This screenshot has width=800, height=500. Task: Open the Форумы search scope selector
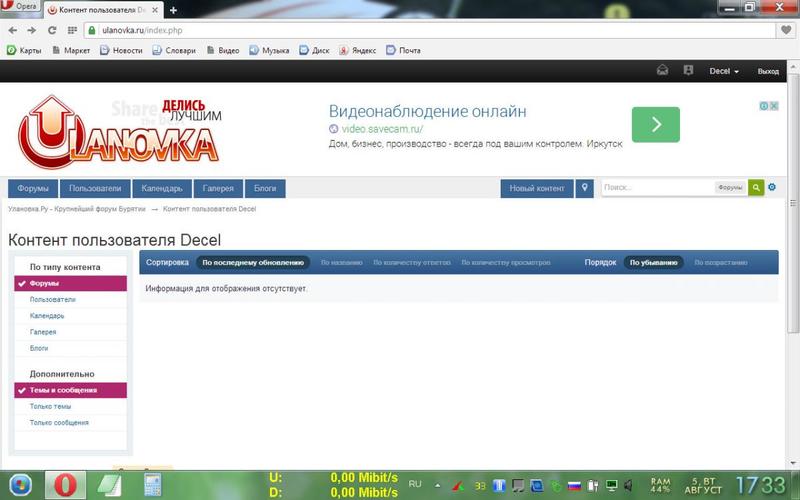[730, 188]
